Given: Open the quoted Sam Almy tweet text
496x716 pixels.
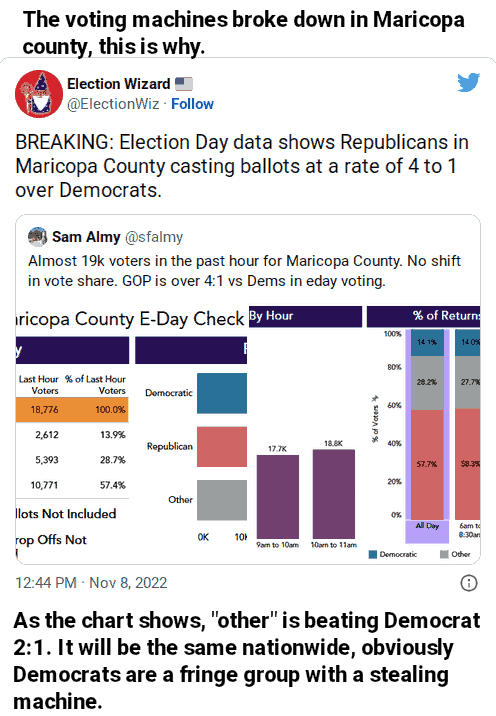Looking at the screenshot, I should click(244, 271).
